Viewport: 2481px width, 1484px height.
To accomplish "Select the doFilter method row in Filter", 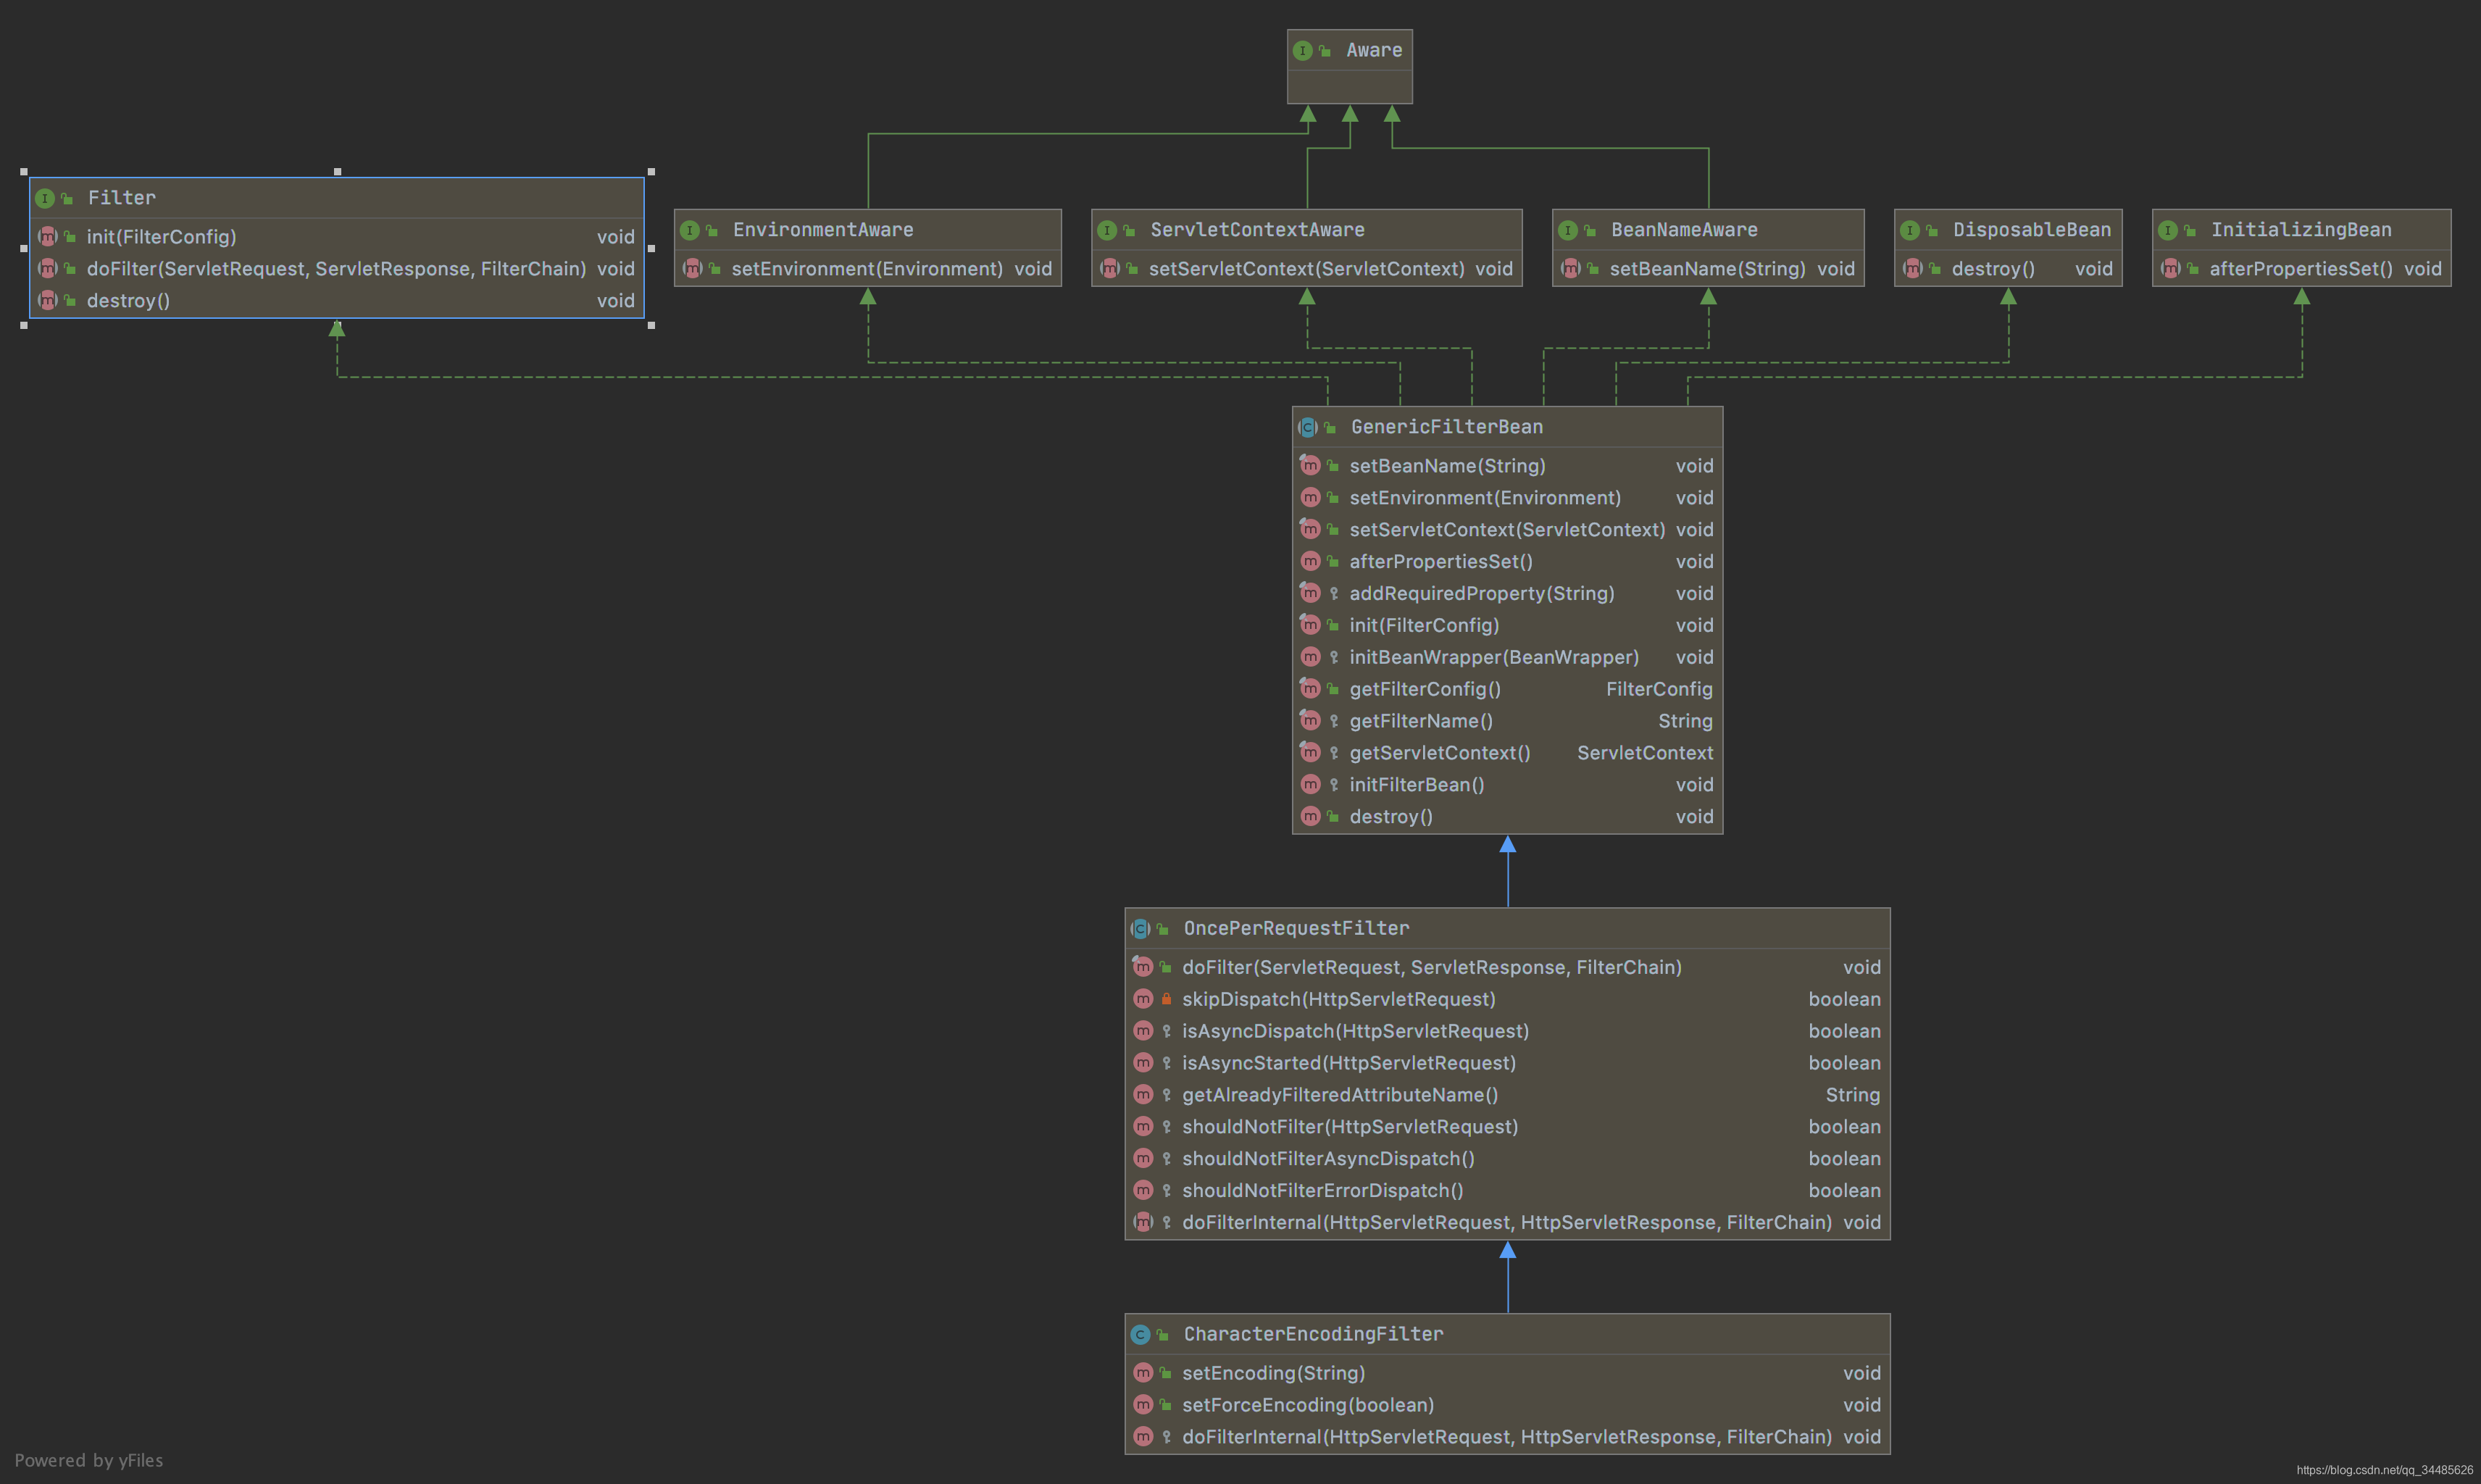I will click(x=336, y=269).
